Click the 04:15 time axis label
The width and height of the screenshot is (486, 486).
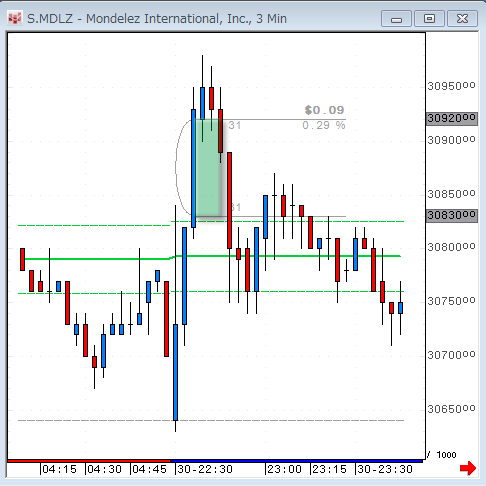(59, 469)
